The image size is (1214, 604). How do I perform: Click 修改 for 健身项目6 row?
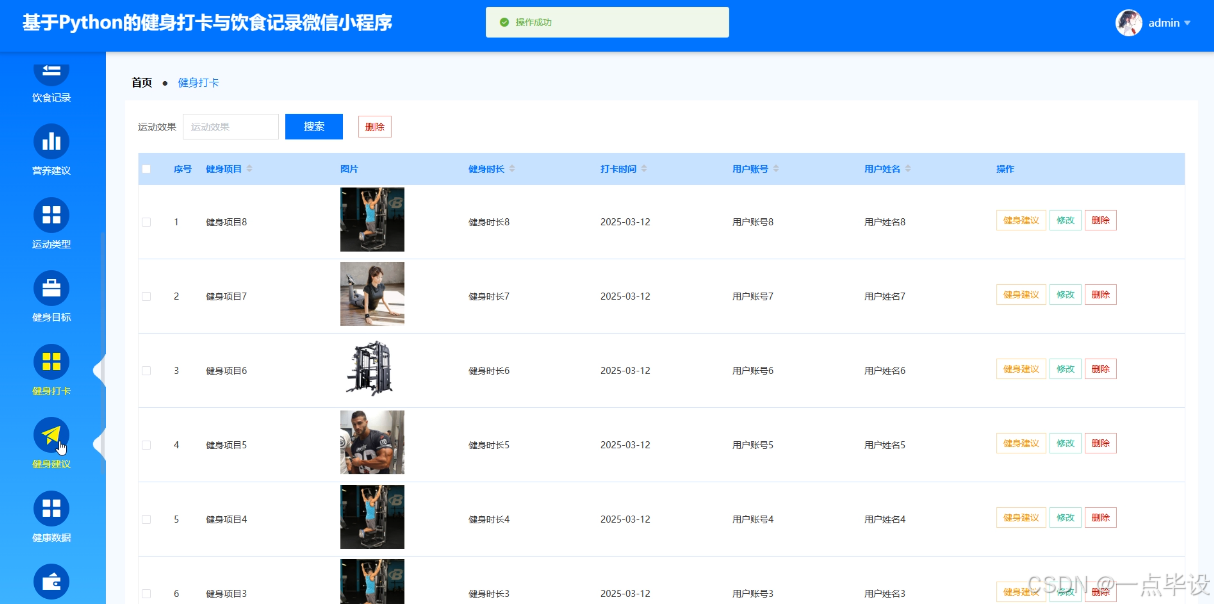[1065, 369]
